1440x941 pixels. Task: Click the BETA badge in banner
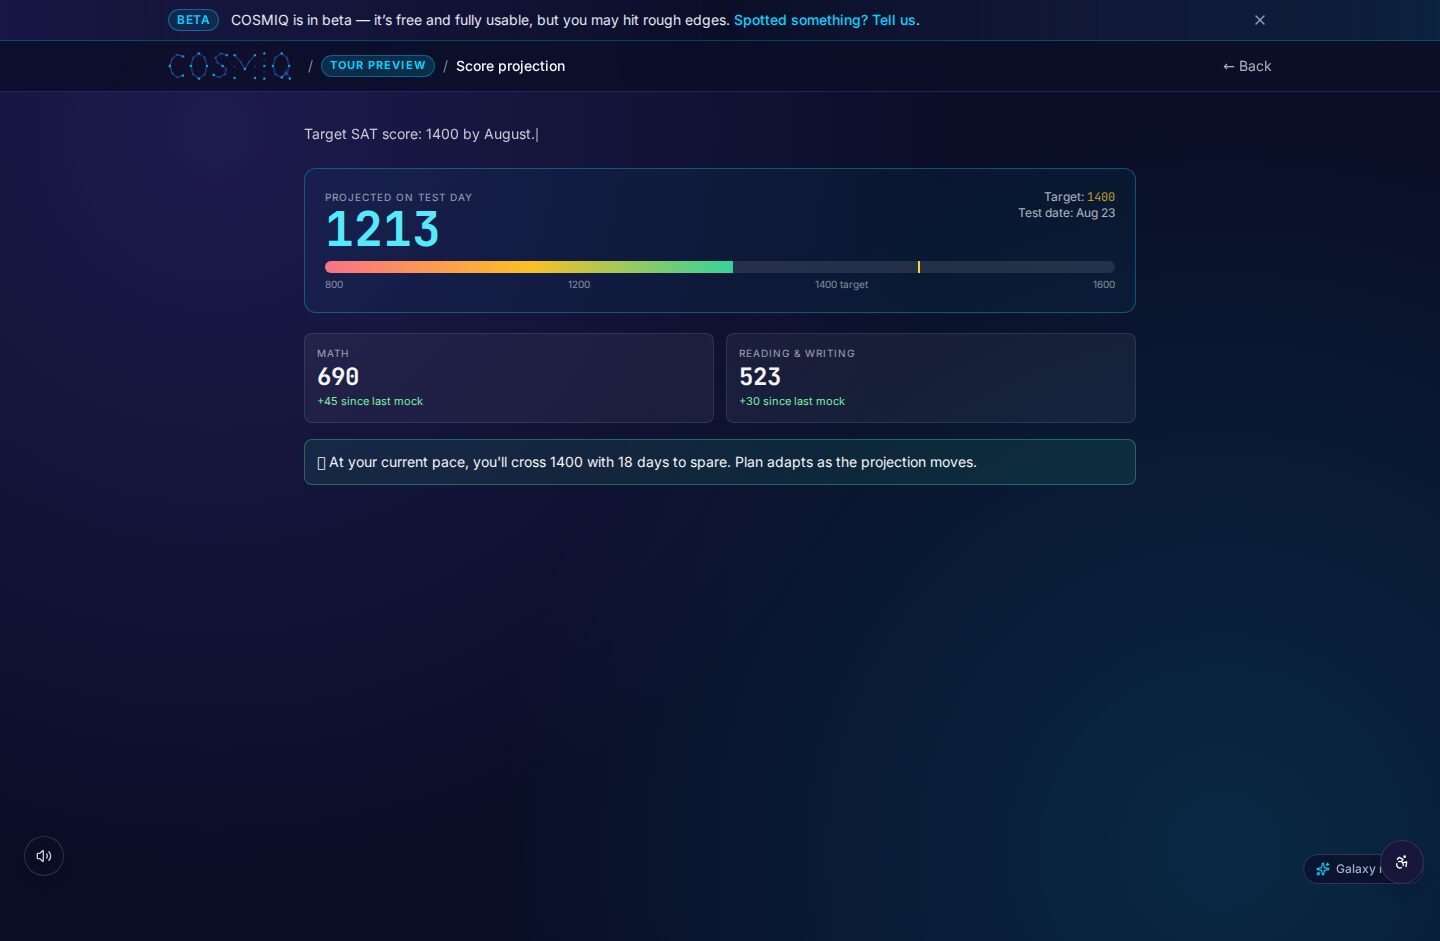pos(193,20)
